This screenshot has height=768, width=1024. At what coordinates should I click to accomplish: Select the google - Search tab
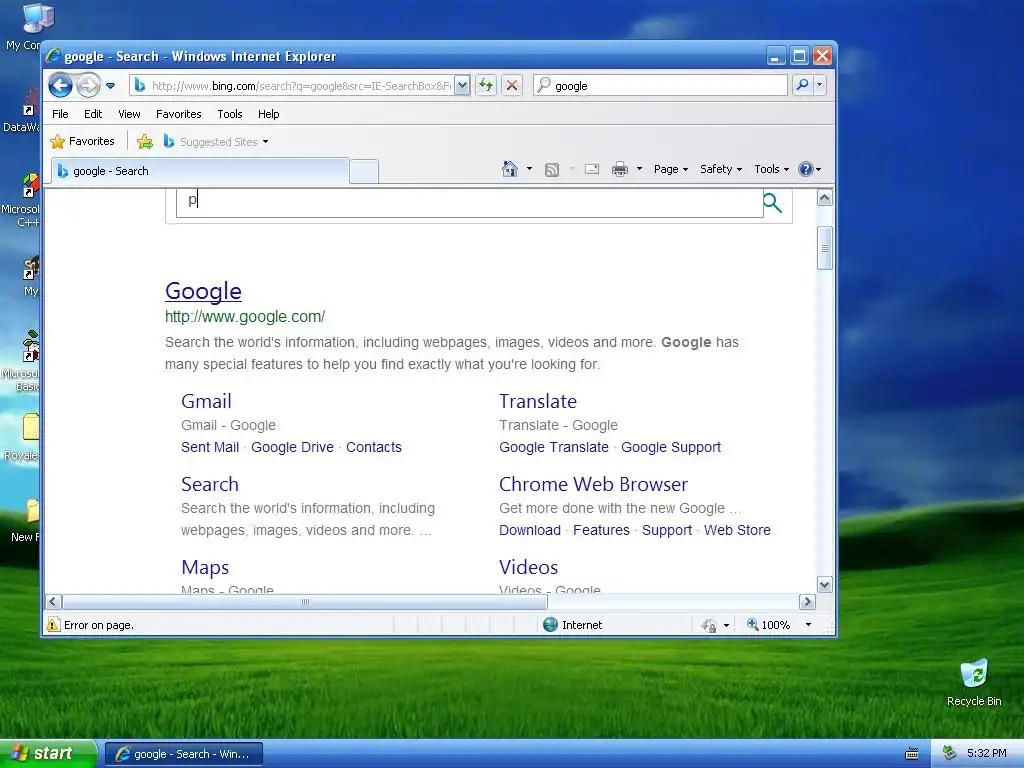[x=200, y=171]
